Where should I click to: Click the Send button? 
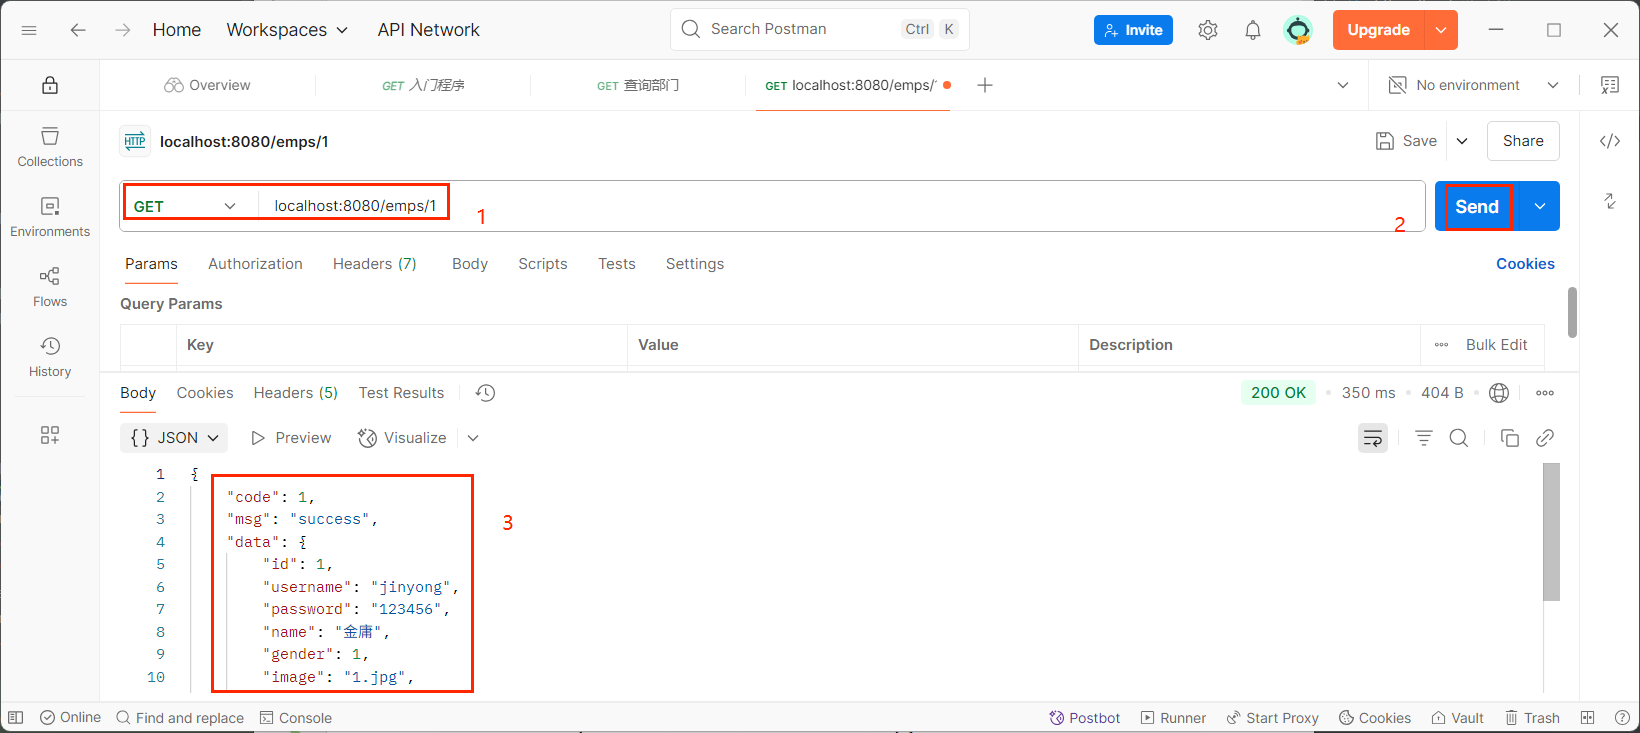(1477, 206)
